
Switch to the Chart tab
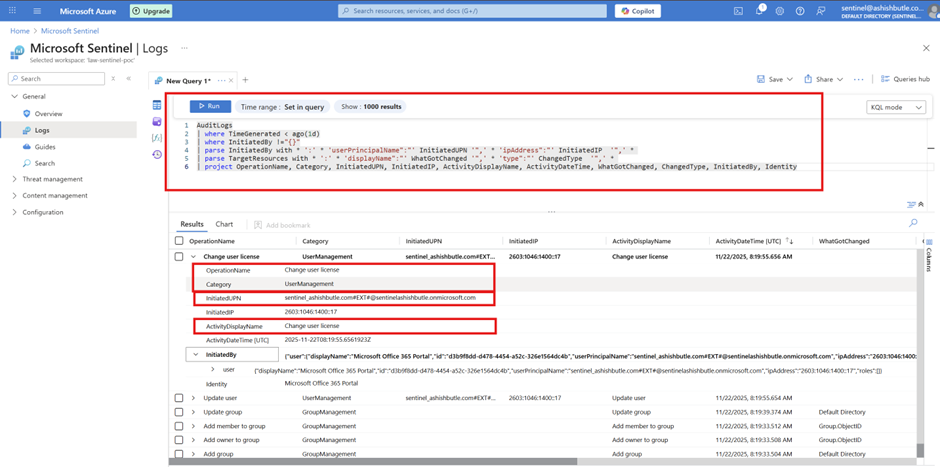click(x=224, y=225)
